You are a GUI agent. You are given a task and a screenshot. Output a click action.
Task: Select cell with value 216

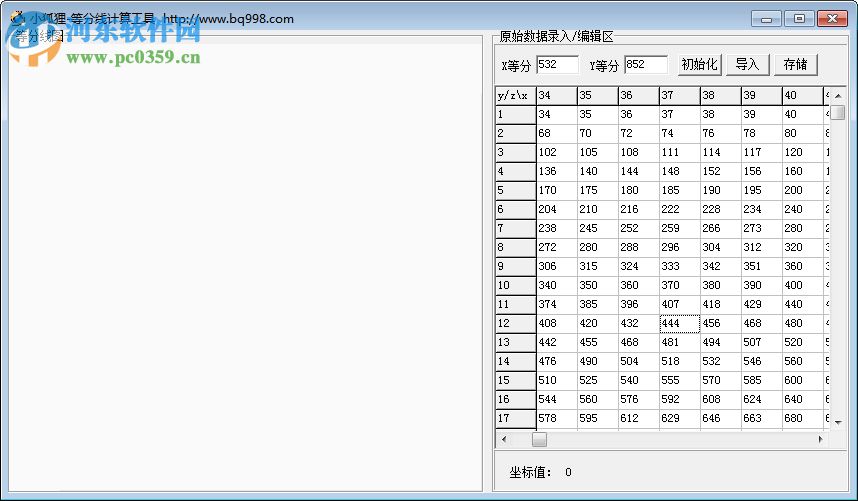click(x=639, y=209)
